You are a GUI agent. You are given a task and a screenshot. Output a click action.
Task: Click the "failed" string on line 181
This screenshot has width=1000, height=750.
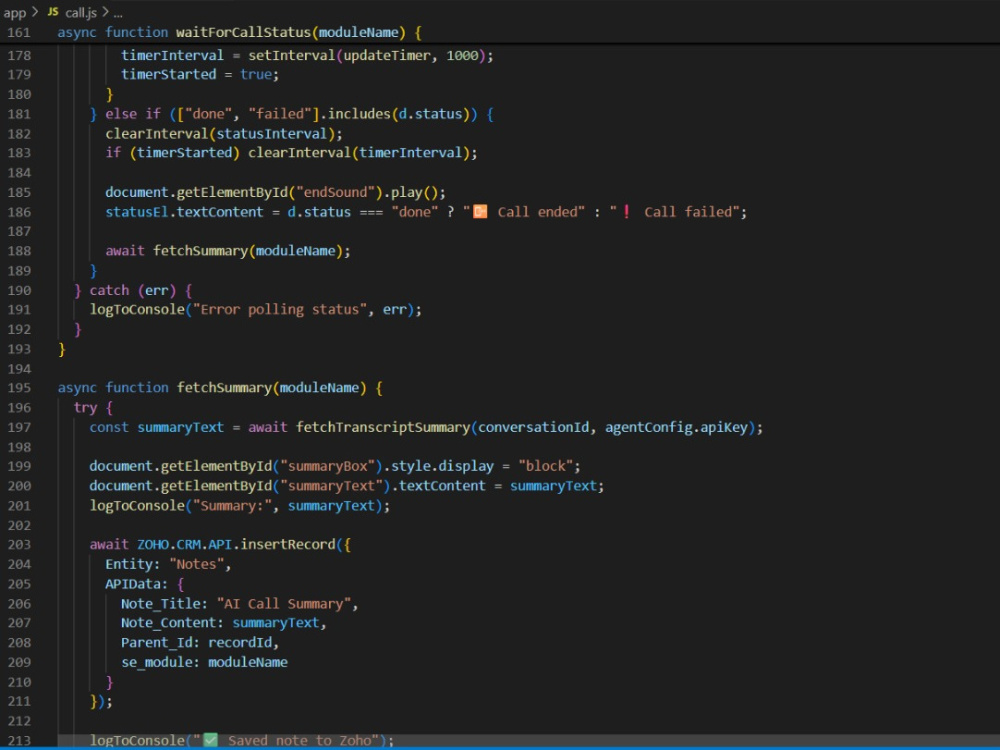pos(280,114)
